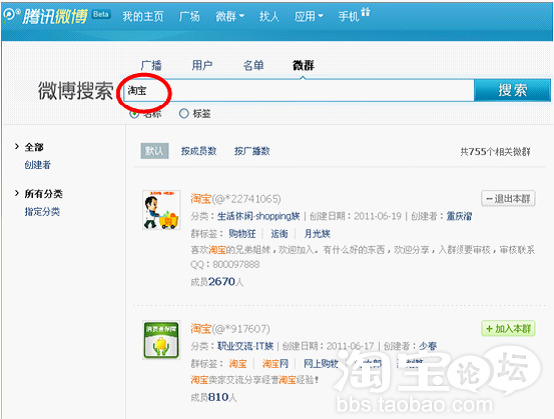Select the 名称 radio button
Viewport: 554px width, 419px height.
point(134,114)
